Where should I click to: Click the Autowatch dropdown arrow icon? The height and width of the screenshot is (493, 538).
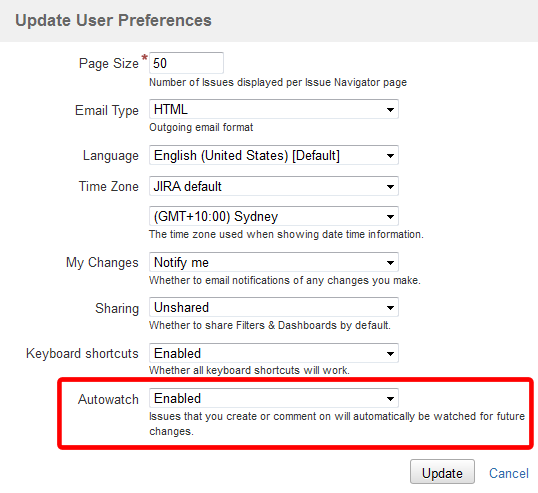(x=390, y=399)
